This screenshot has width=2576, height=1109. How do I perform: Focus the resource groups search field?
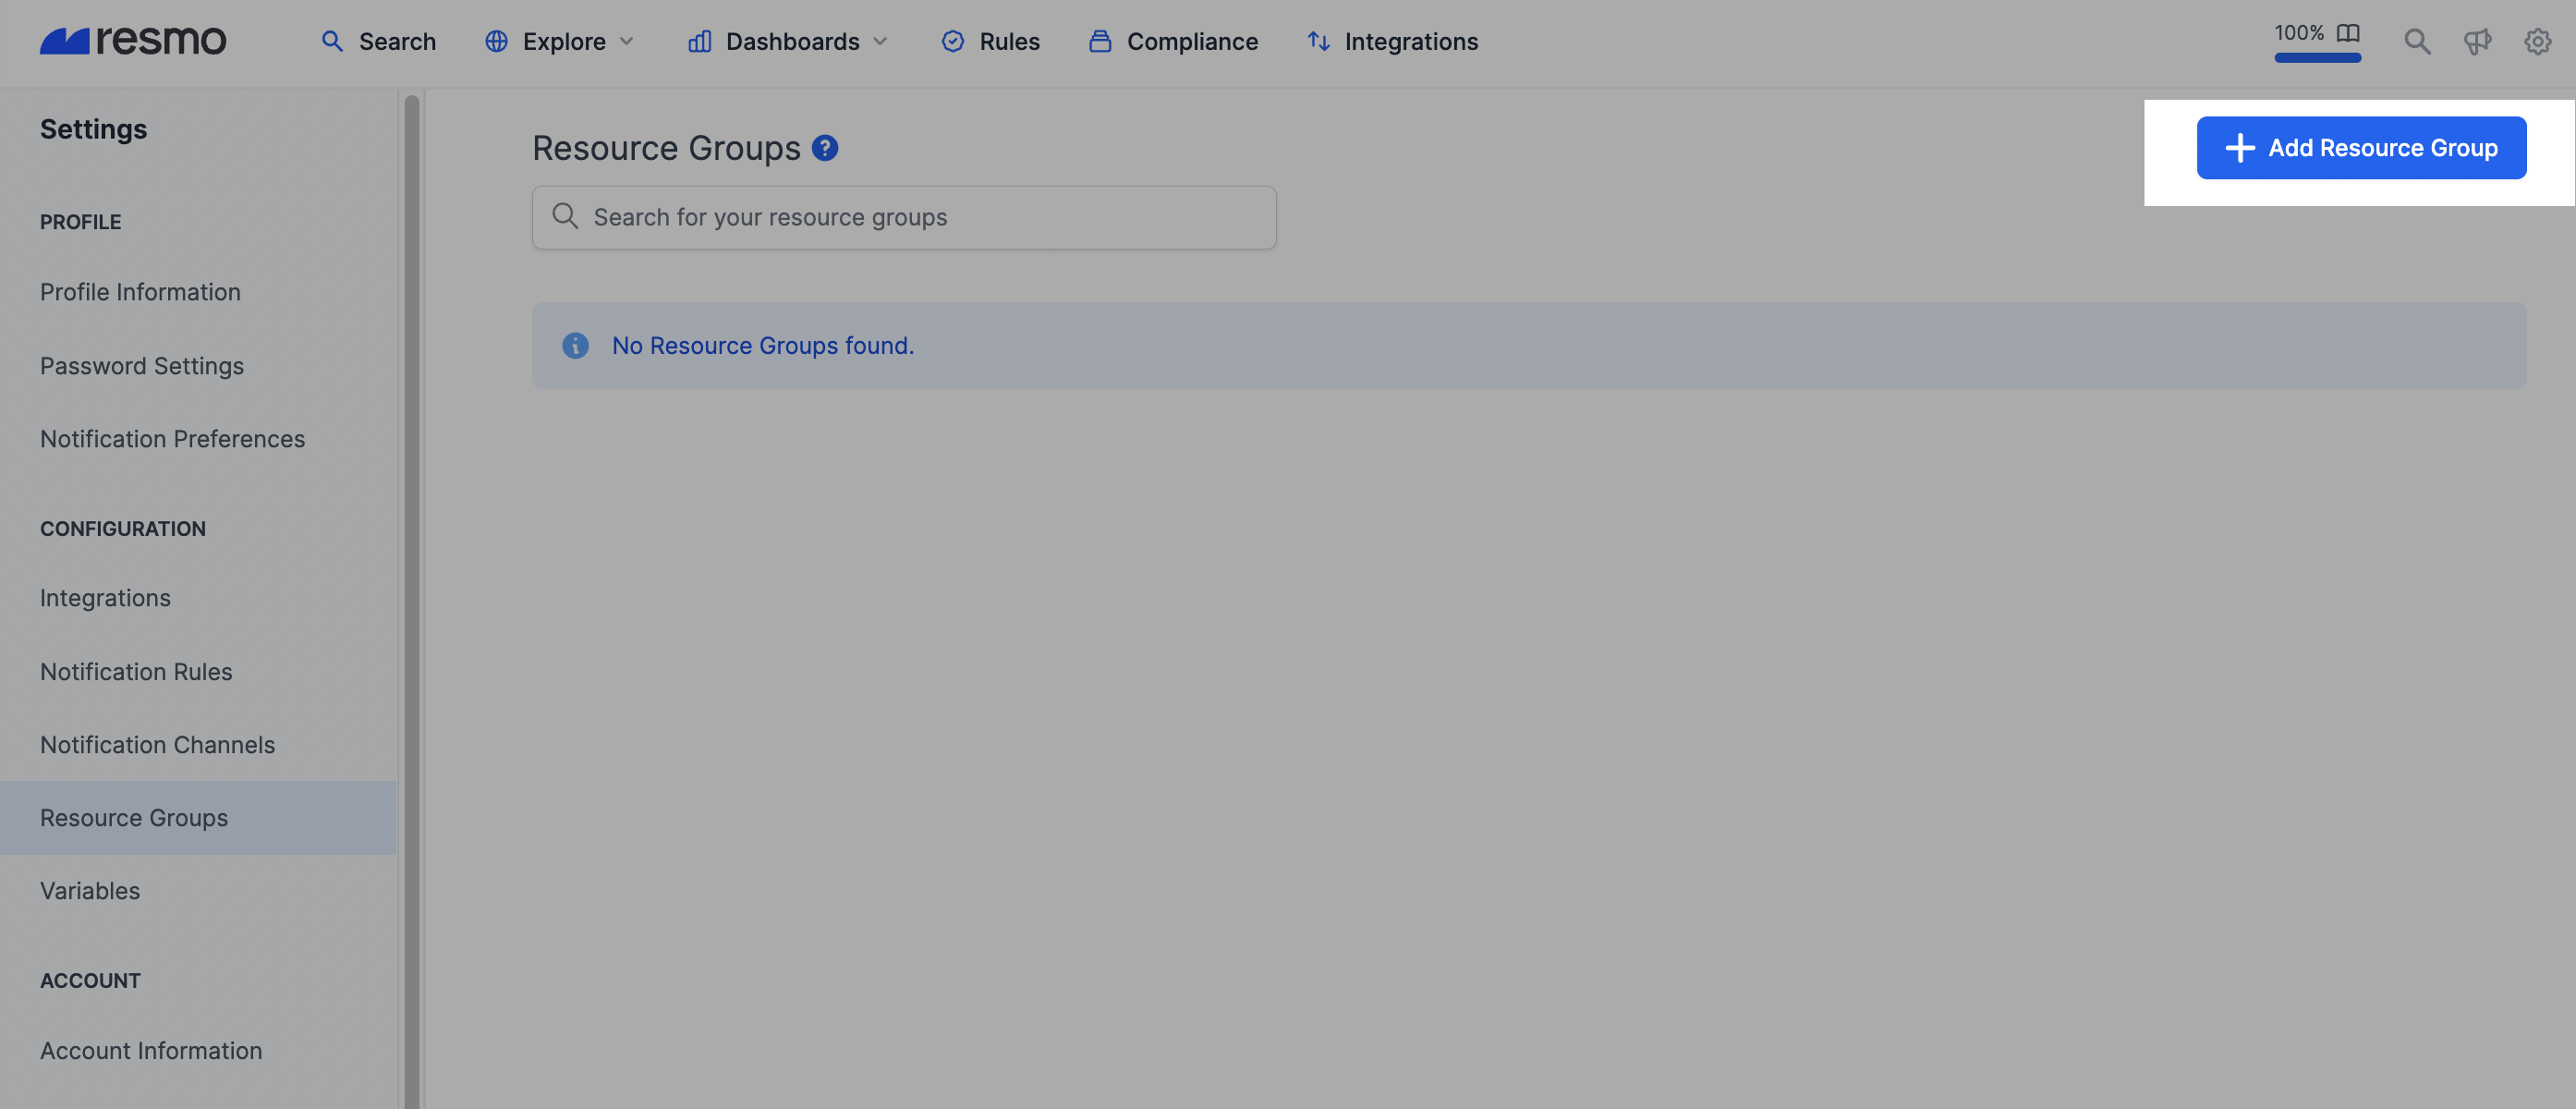pos(904,217)
